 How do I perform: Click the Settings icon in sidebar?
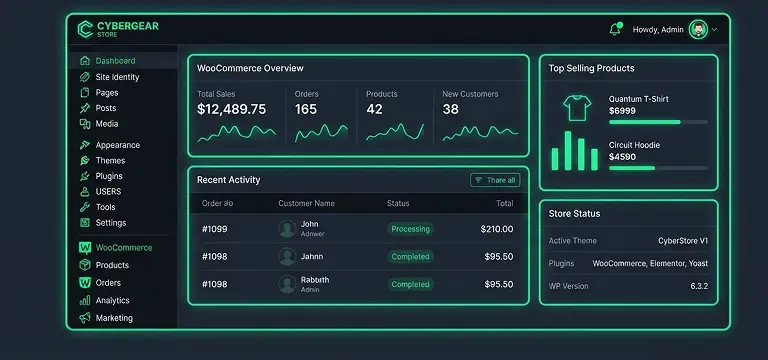coord(85,223)
